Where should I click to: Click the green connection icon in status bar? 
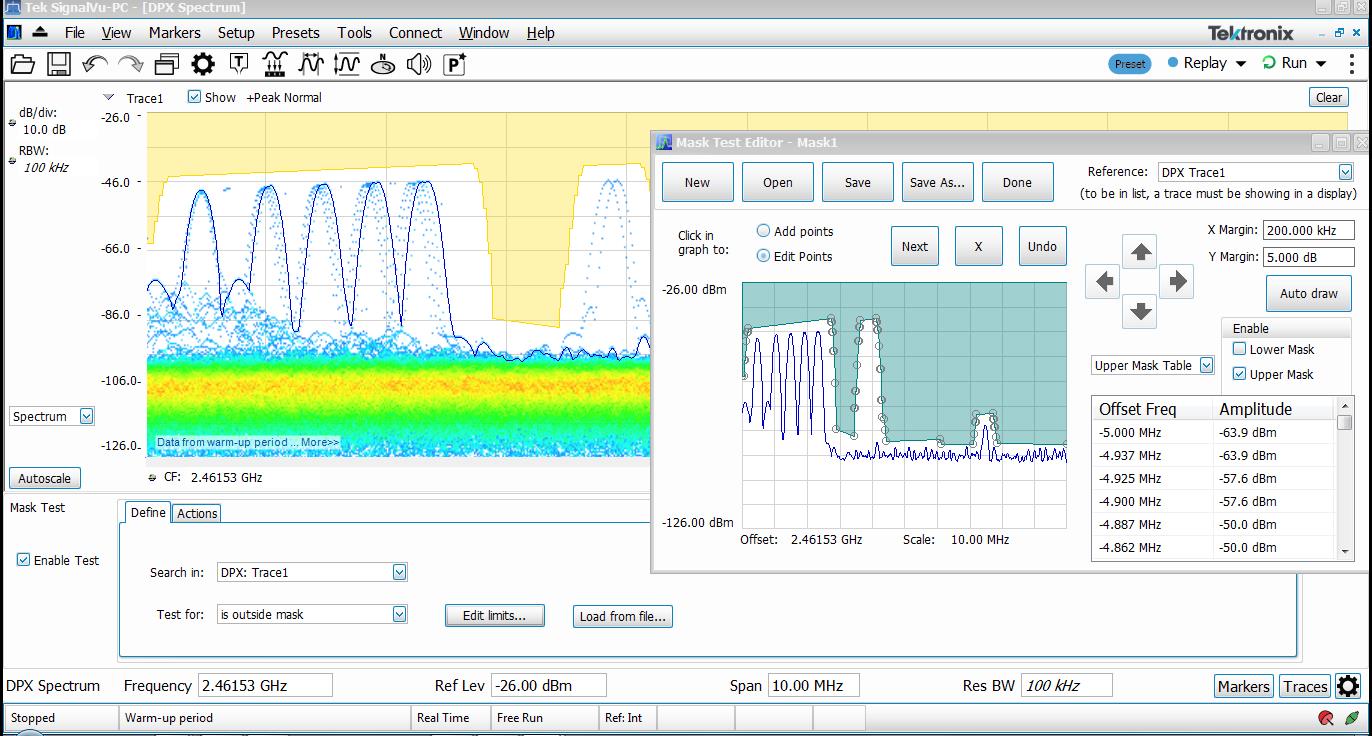(x=1352, y=718)
